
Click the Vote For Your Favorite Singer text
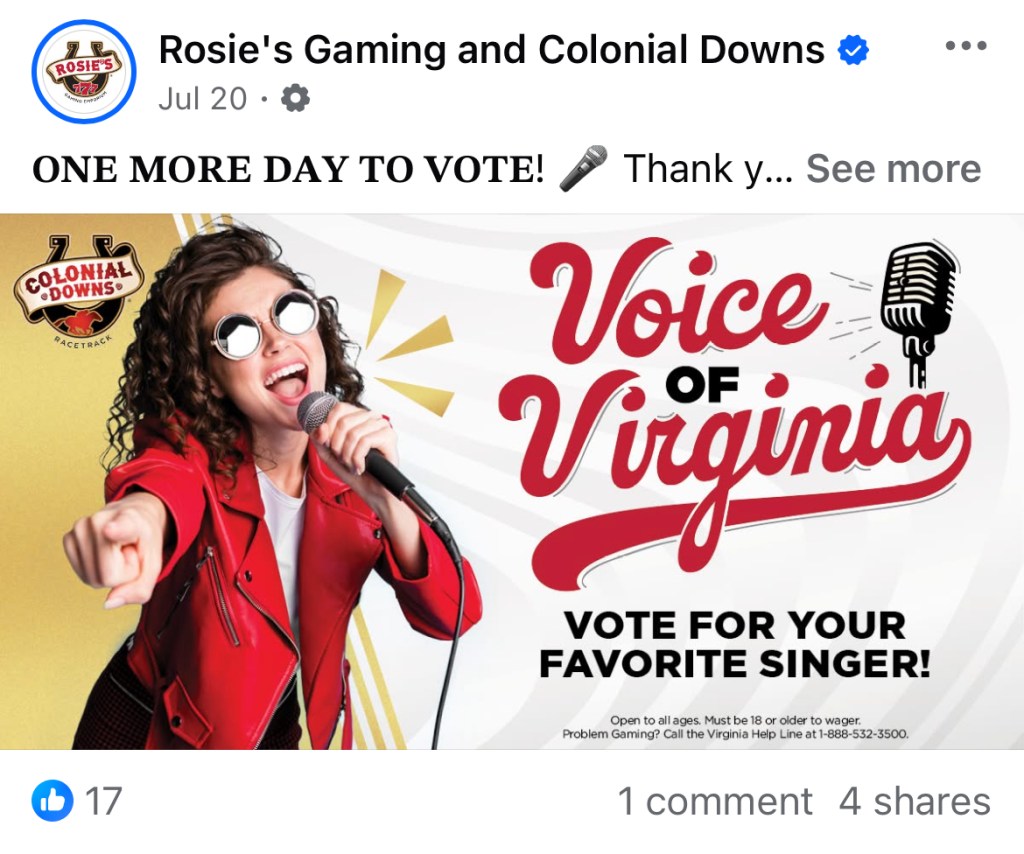(735, 645)
